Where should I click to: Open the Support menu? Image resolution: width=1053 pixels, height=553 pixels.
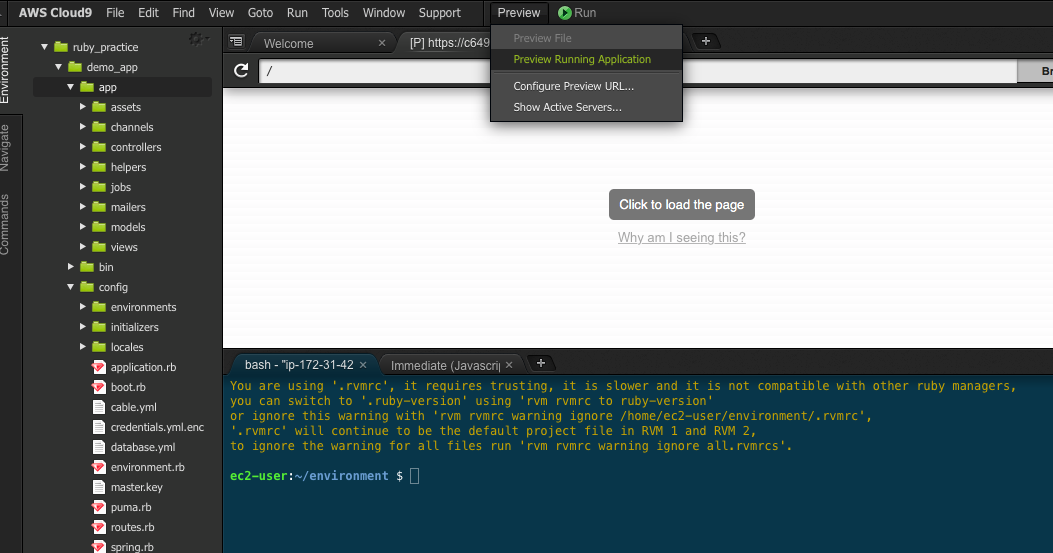coord(440,13)
